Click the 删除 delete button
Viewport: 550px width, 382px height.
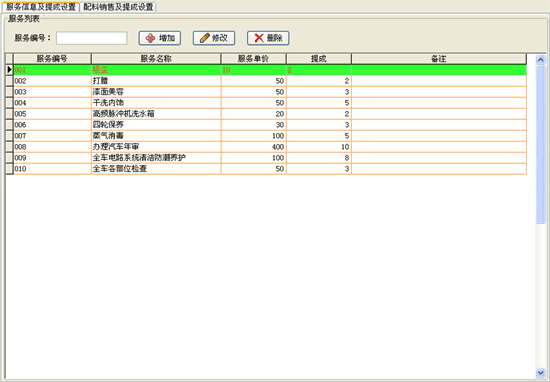(268, 38)
